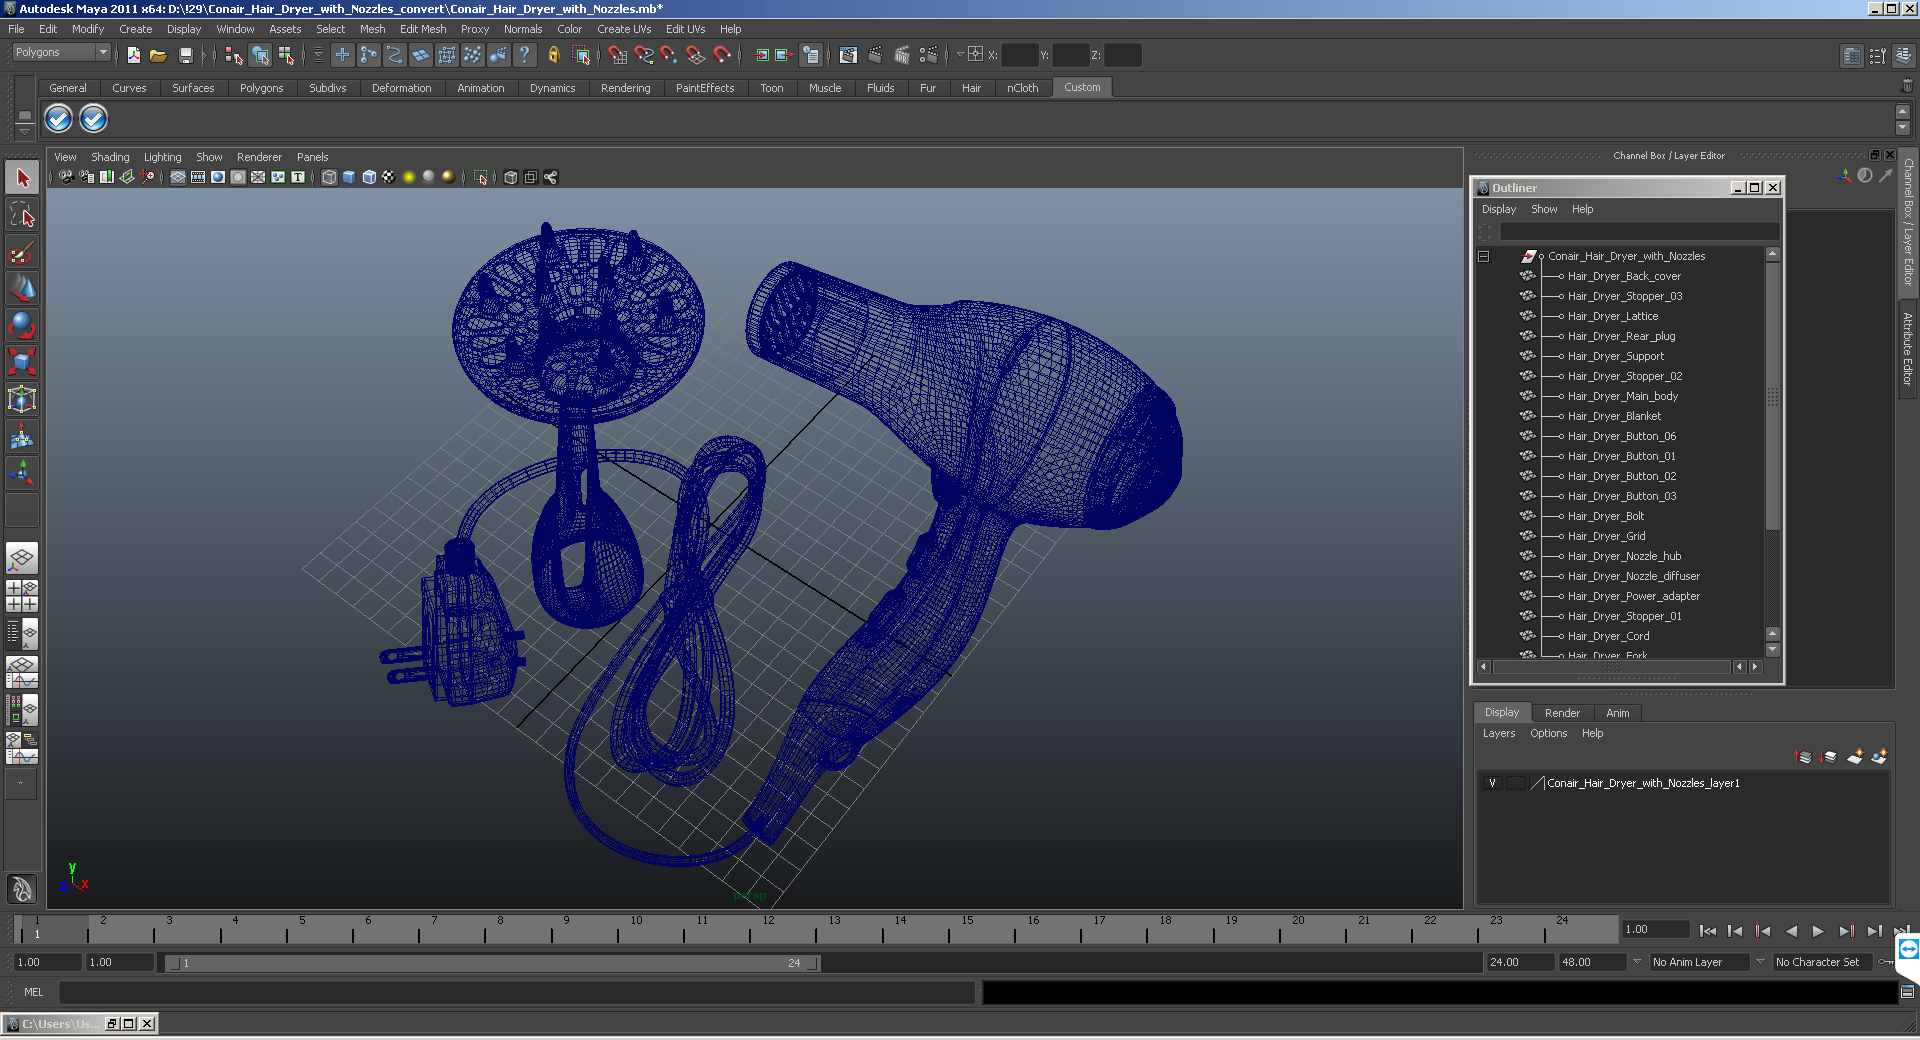Toggle use all lights yellow sphere
The height and width of the screenshot is (1040, 1920).
pyautogui.click(x=409, y=177)
